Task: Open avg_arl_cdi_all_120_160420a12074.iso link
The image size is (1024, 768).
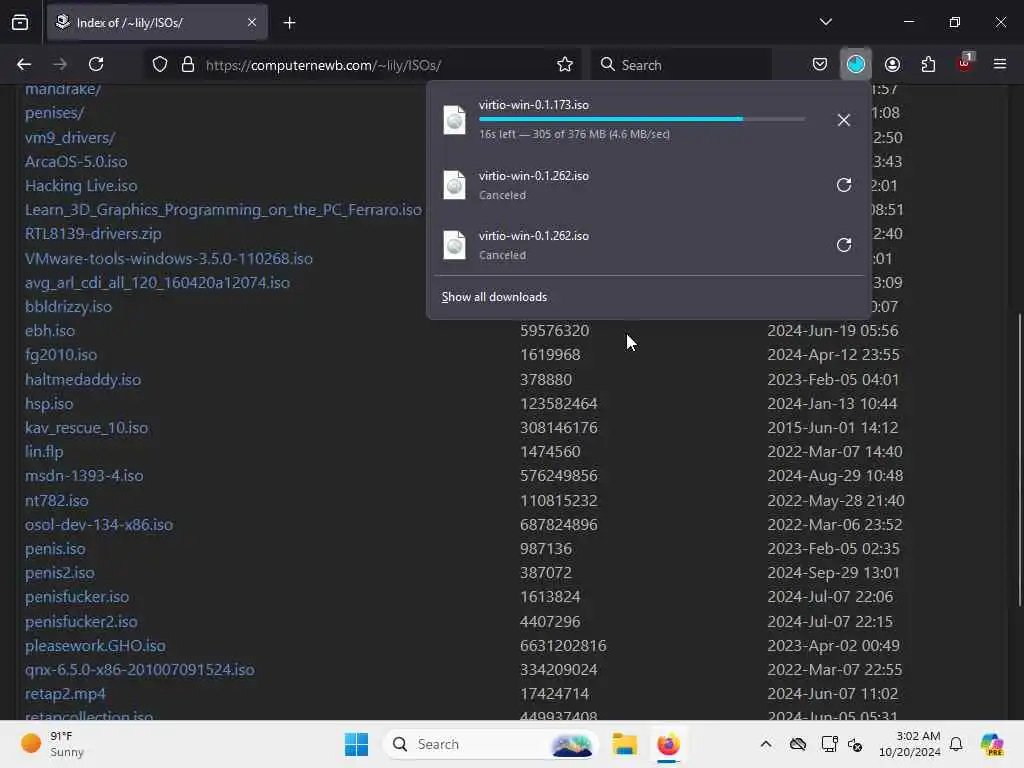Action: pyautogui.click(x=157, y=283)
